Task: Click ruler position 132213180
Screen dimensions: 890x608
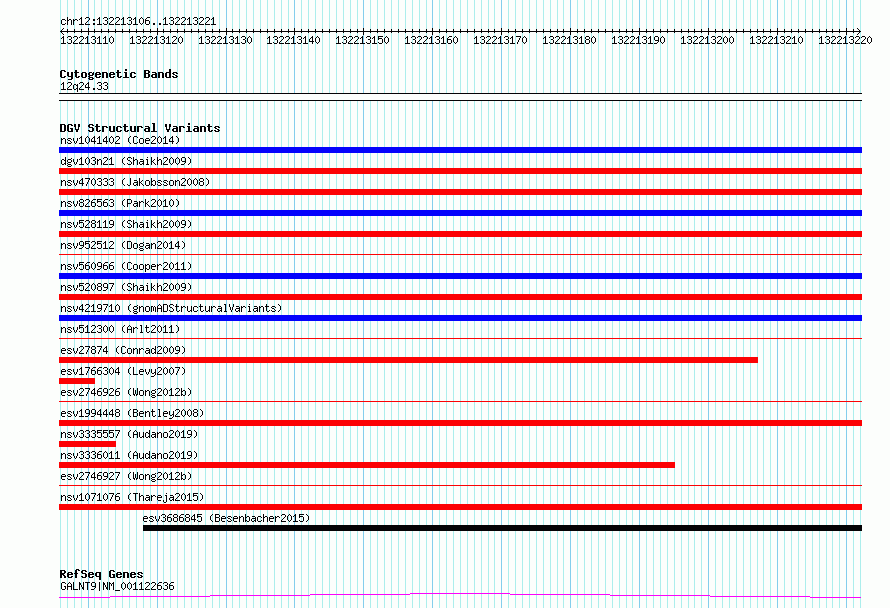Action: click(x=569, y=40)
